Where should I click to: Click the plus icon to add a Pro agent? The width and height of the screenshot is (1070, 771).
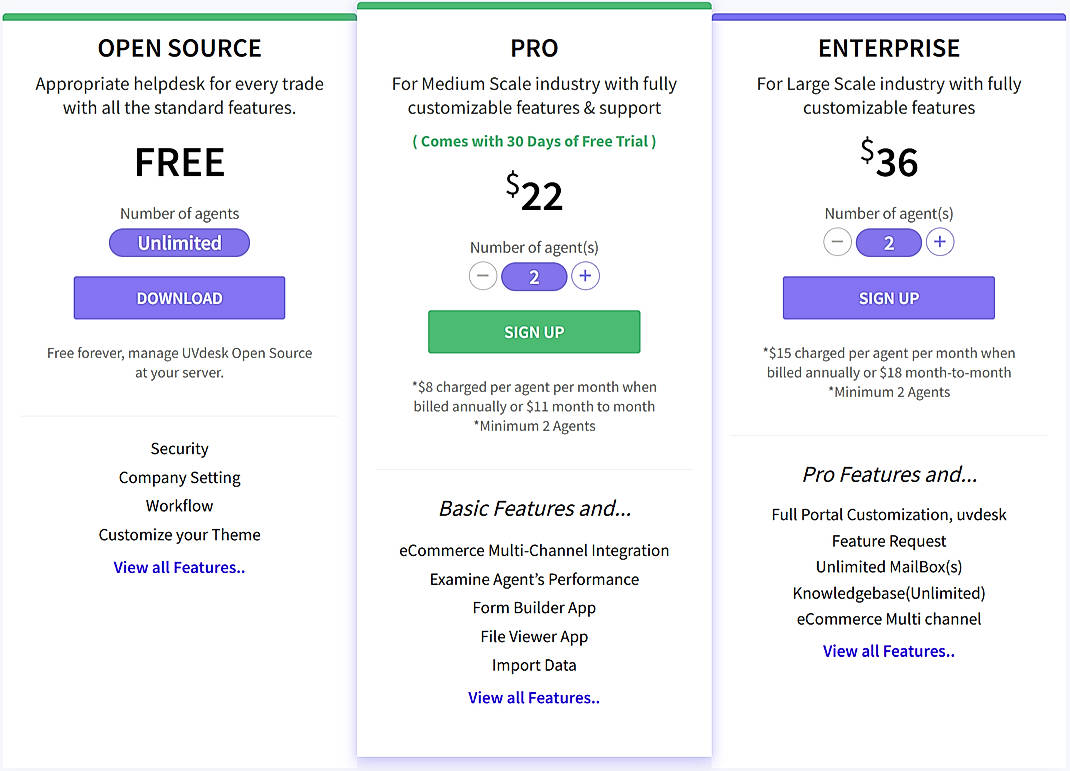[585, 276]
